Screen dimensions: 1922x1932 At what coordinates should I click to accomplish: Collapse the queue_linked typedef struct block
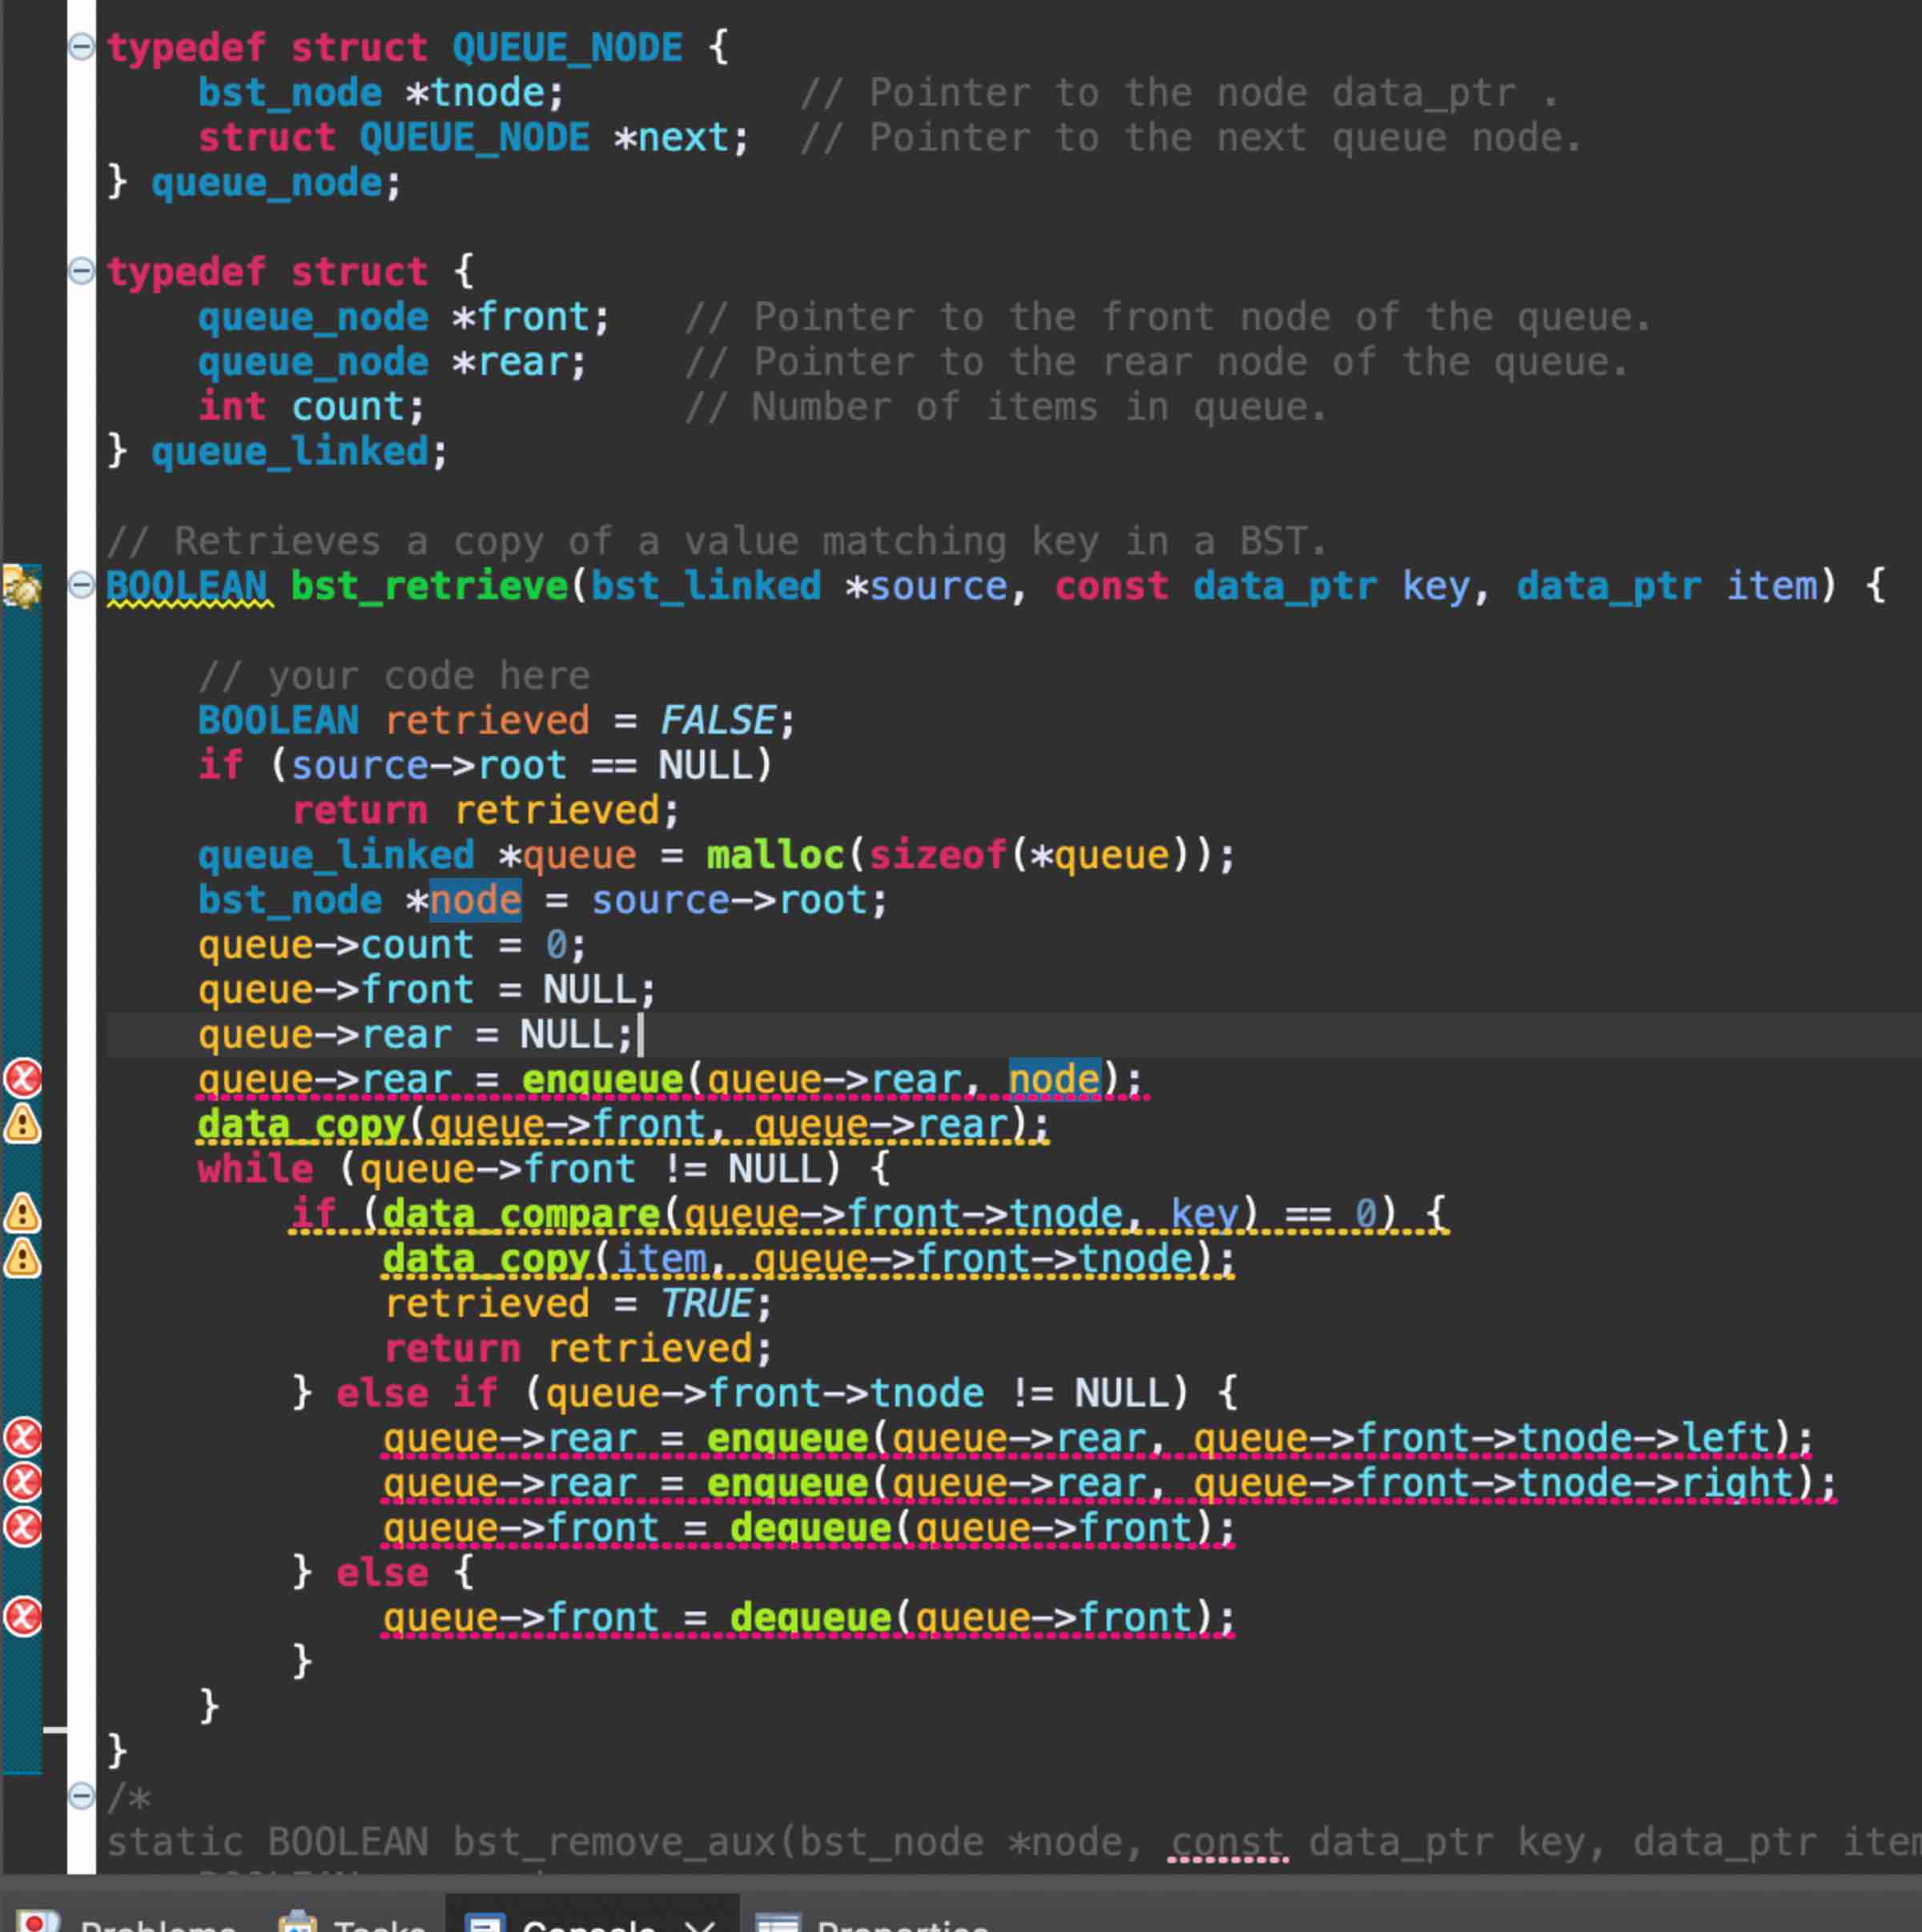click(x=81, y=270)
